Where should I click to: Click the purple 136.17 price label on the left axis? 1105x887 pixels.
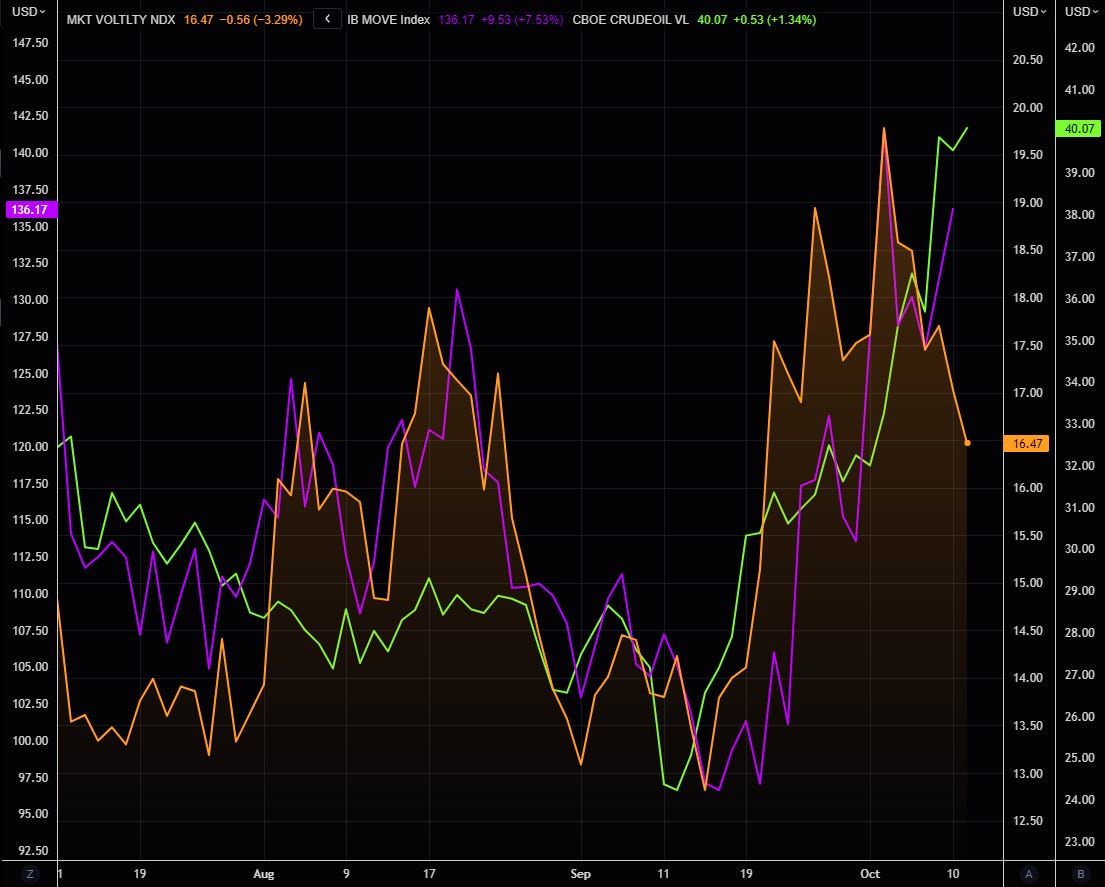(30, 209)
